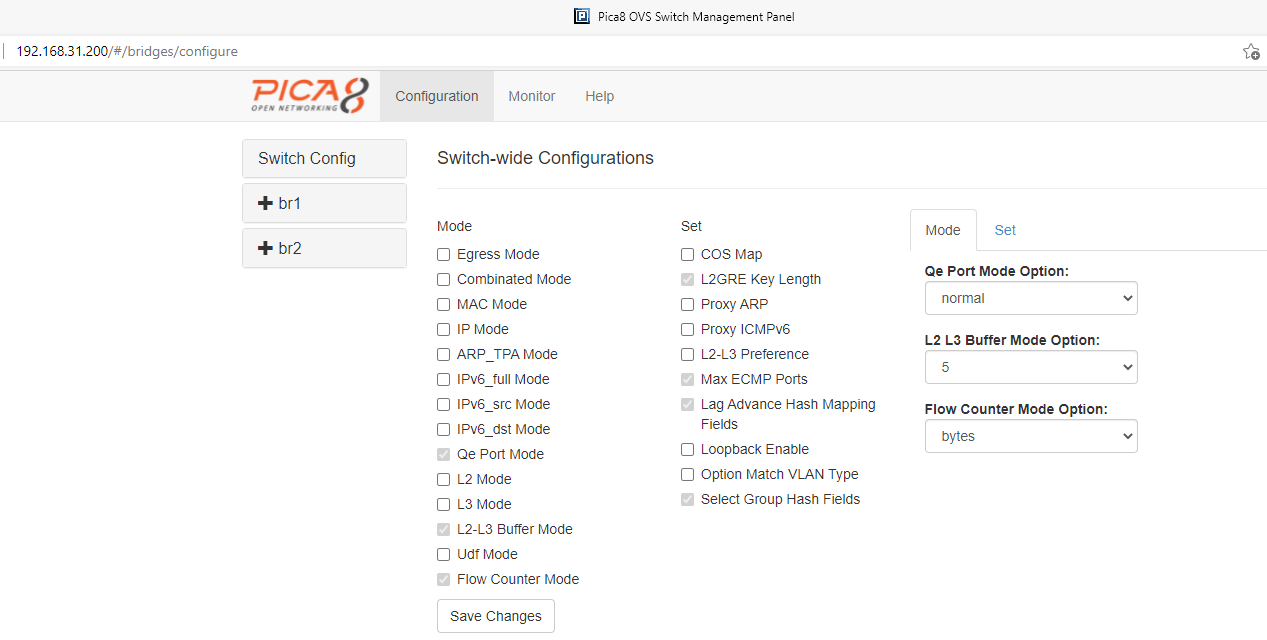Toggle the Qe Port Mode checkbox

point(444,455)
